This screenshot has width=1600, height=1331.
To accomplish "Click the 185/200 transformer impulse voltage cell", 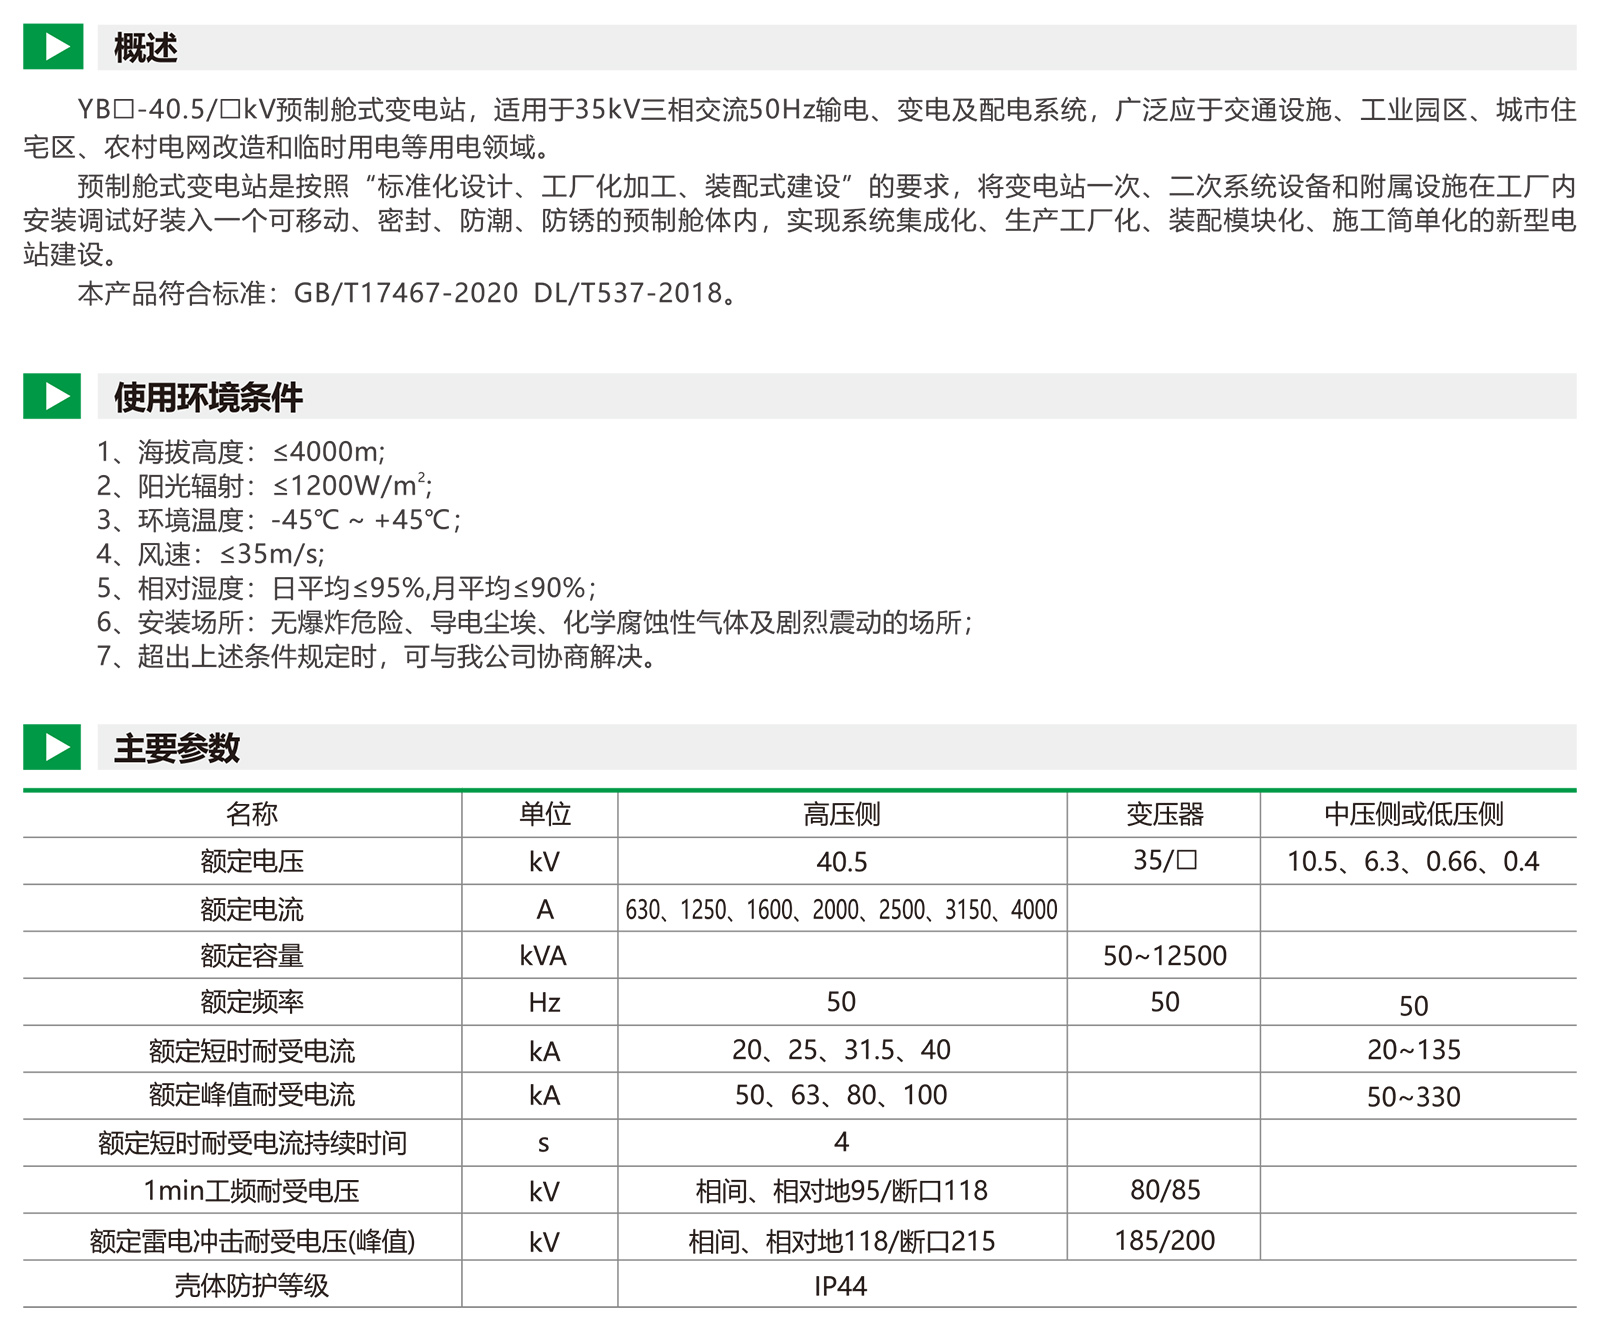I will point(1164,1241).
